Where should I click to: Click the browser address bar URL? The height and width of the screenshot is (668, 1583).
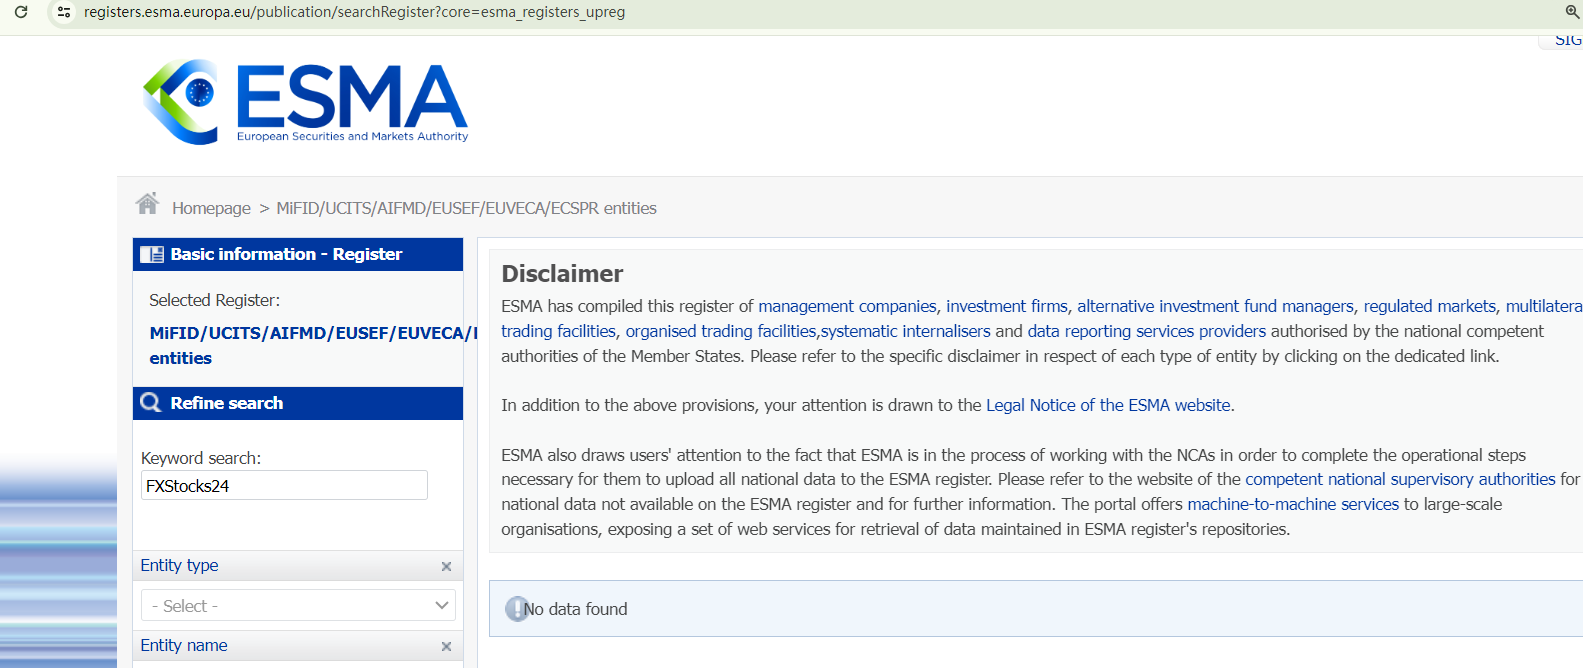[355, 12]
